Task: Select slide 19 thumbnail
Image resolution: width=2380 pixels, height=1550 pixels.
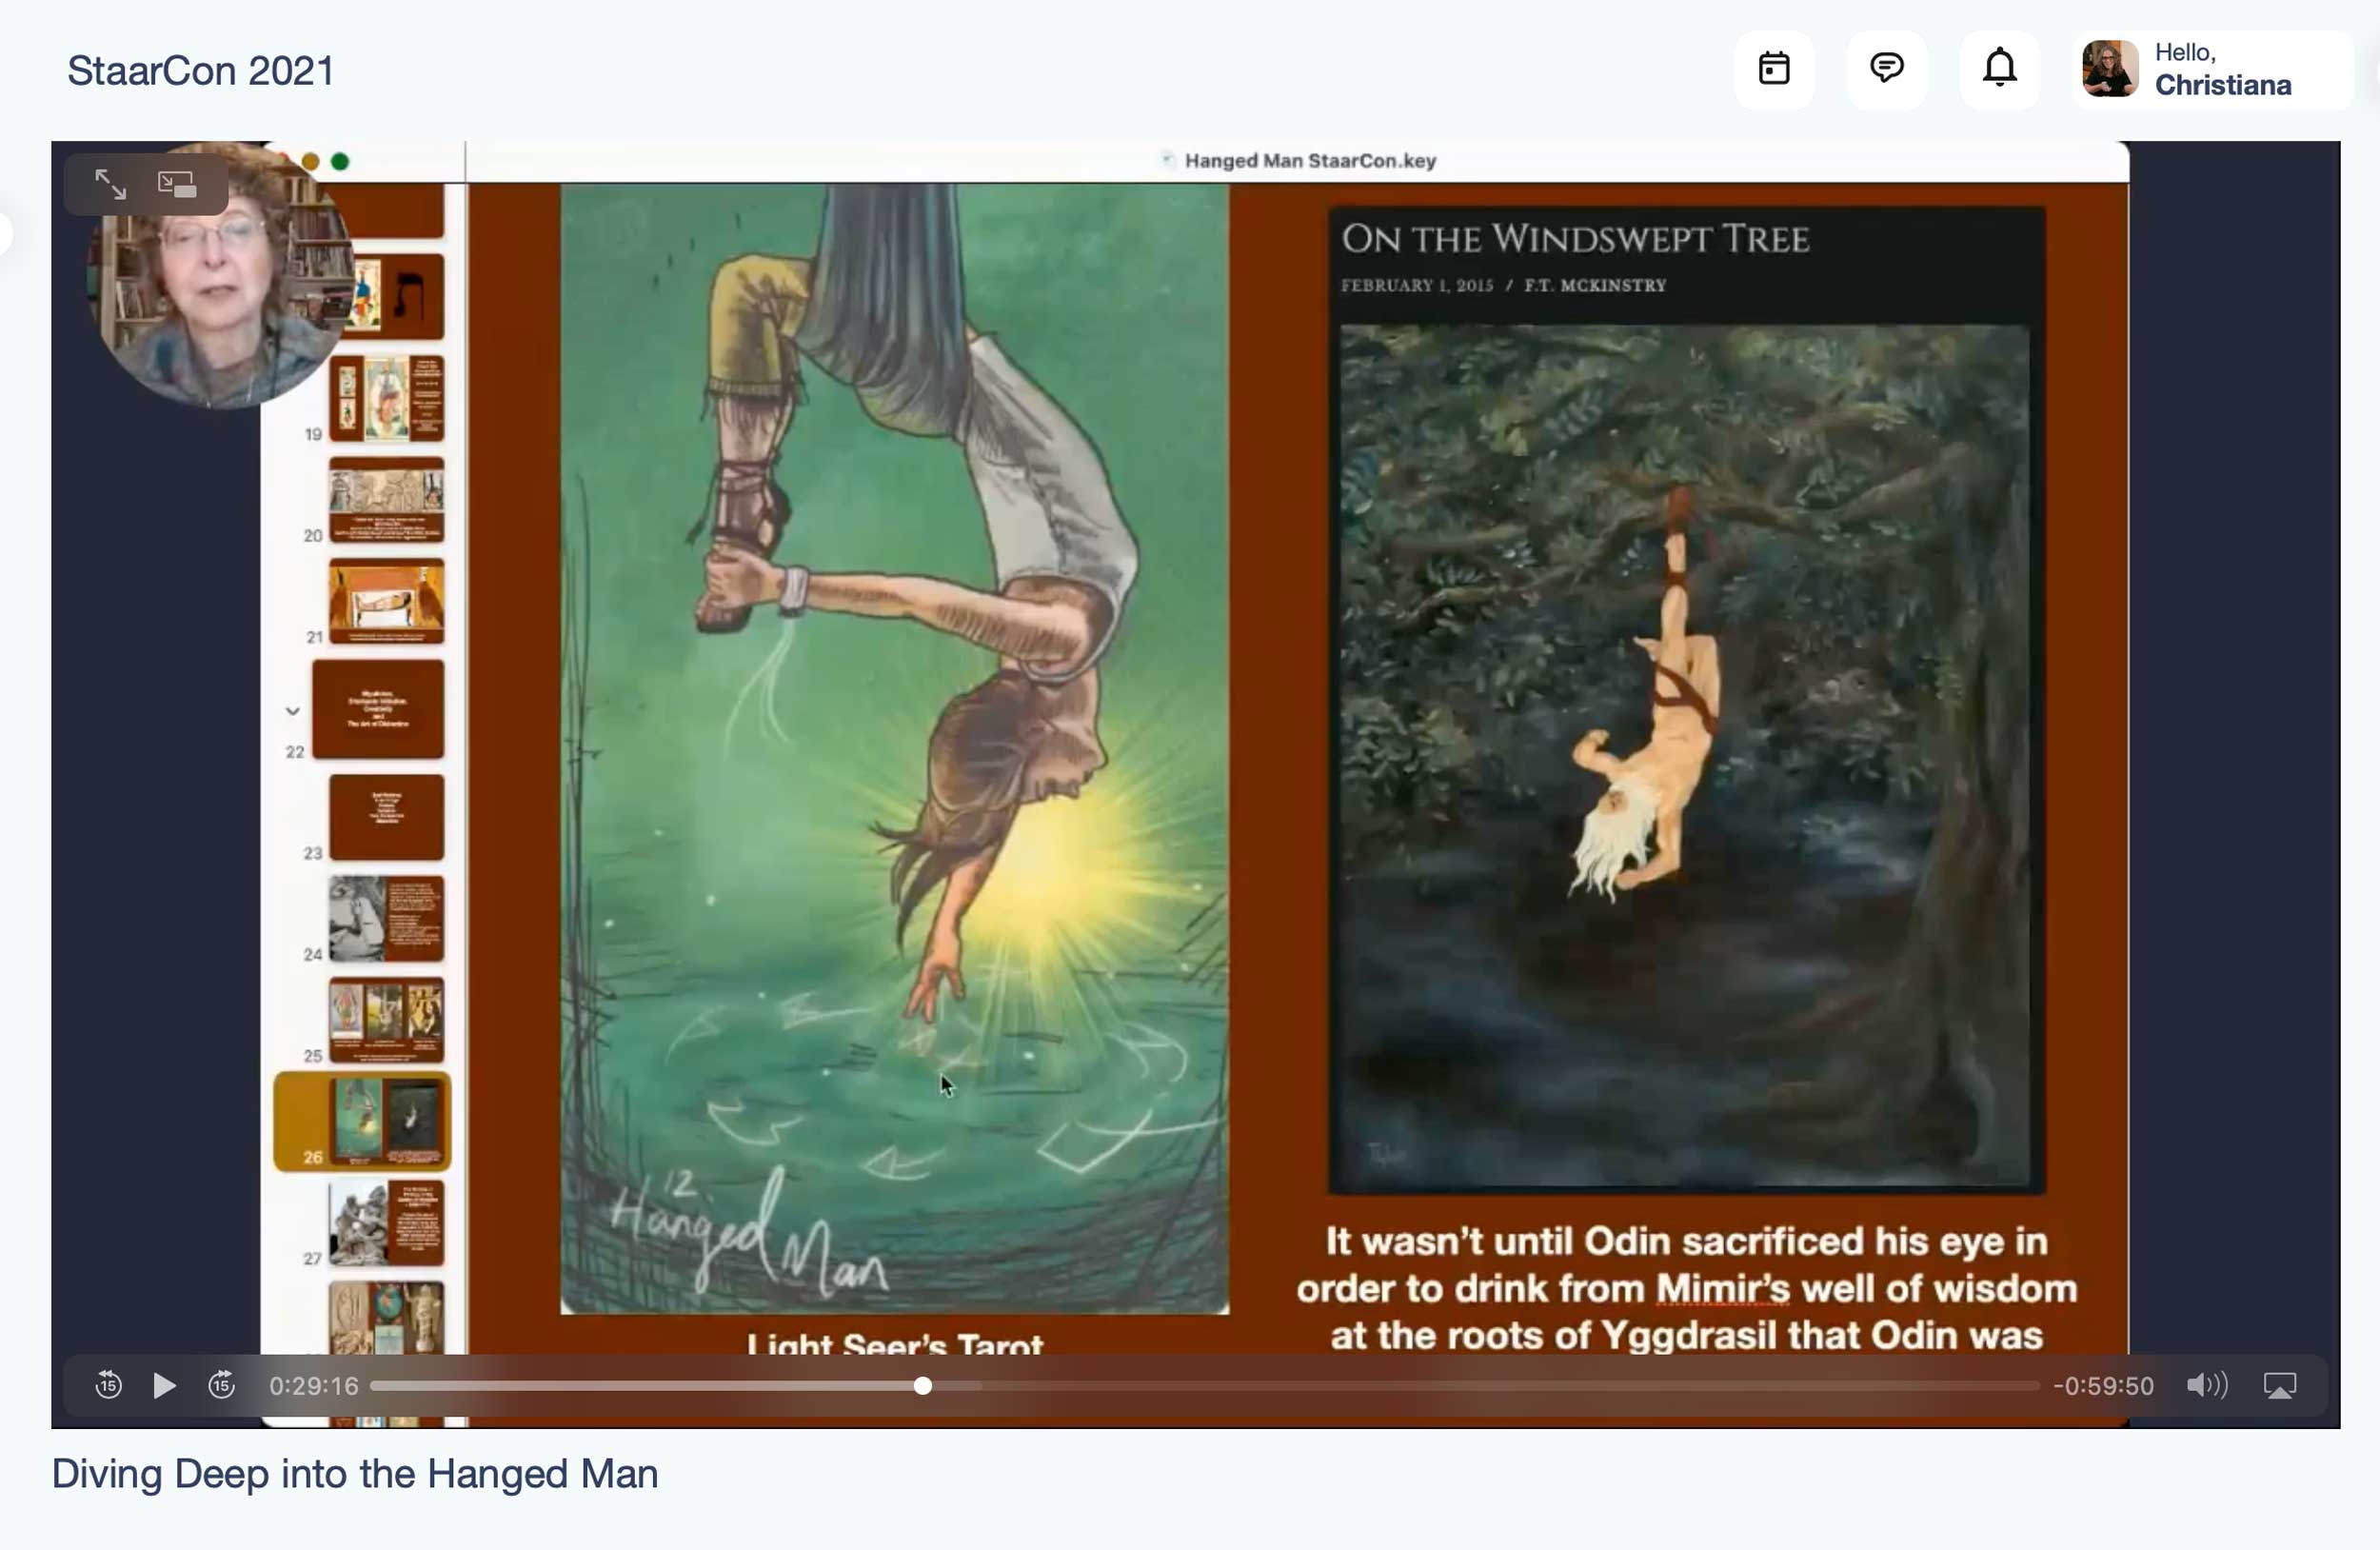Action: (x=387, y=397)
